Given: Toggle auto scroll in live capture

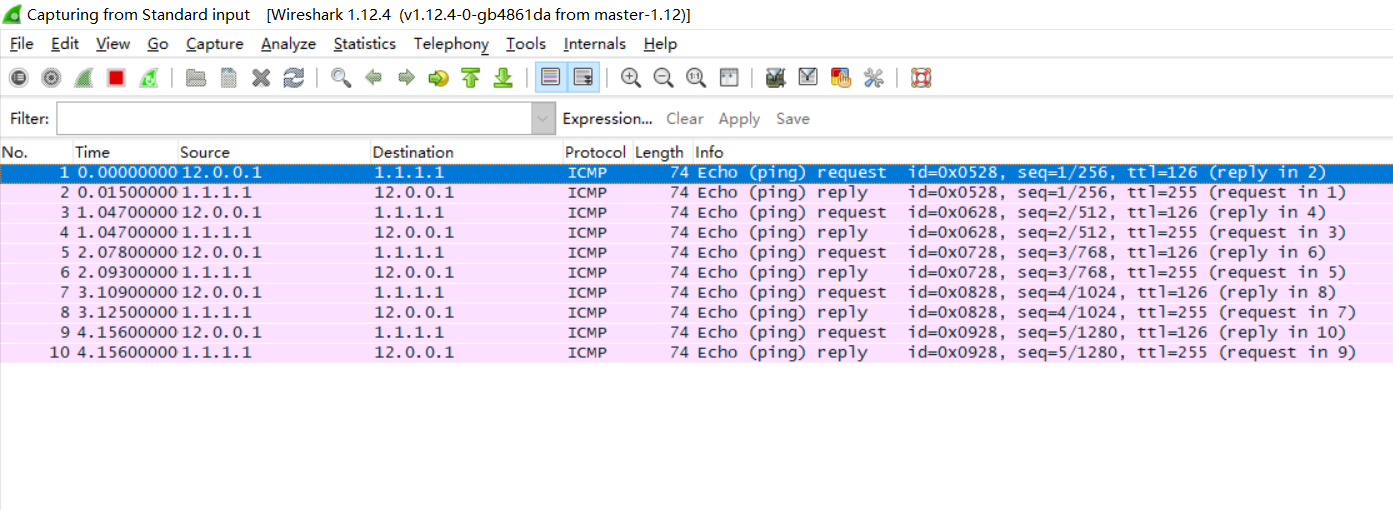Looking at the screenshot, I should point(584,78).
